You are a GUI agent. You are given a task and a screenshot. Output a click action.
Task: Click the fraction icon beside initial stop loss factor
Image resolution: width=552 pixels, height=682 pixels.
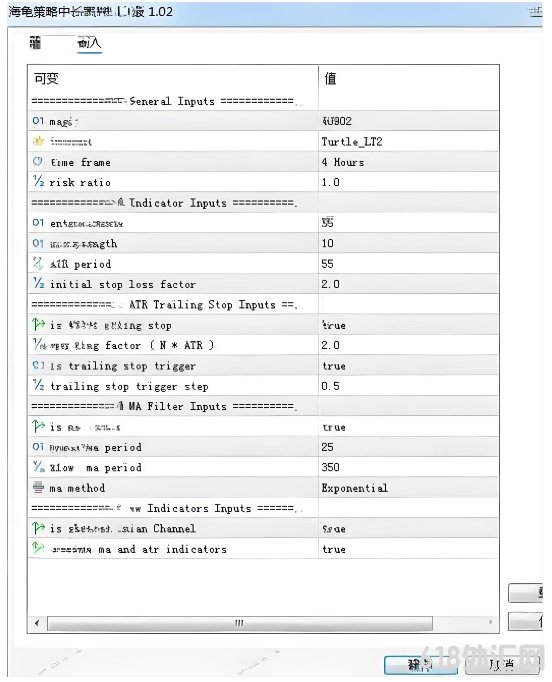[x=39, y=284]
